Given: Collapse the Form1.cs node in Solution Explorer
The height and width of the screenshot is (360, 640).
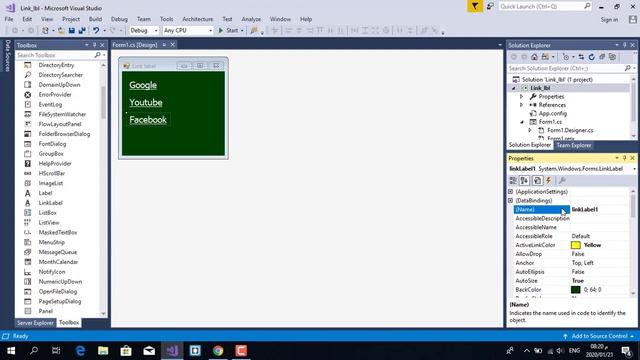Looking at the screenshot, I should tap(522, 122).
